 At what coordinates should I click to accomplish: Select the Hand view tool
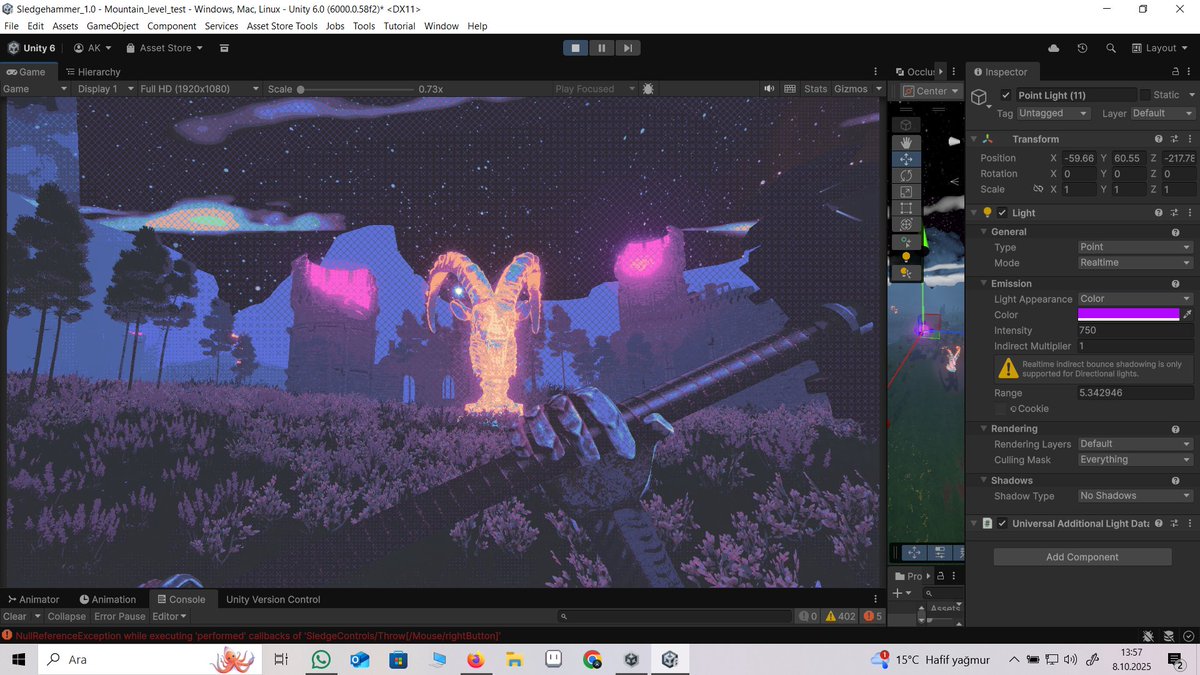(x=906, y=143)
